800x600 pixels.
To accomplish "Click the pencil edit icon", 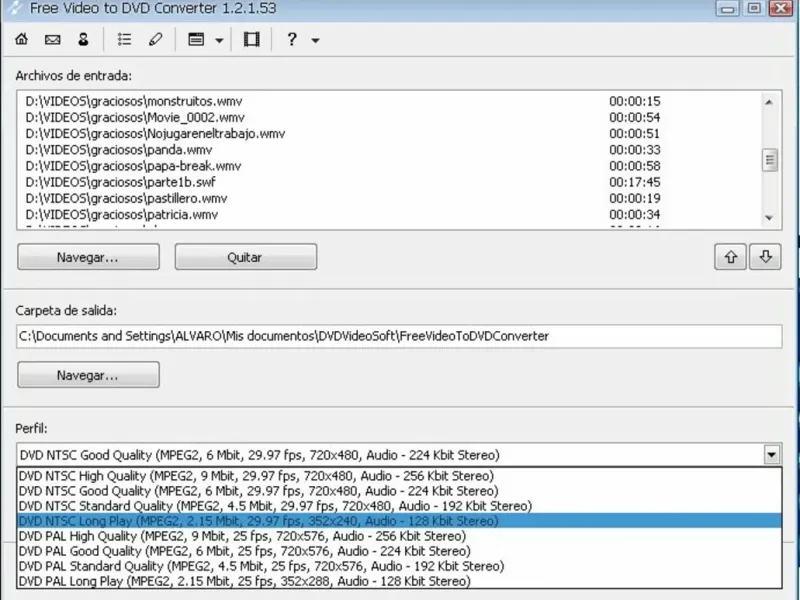I will 156,39.
